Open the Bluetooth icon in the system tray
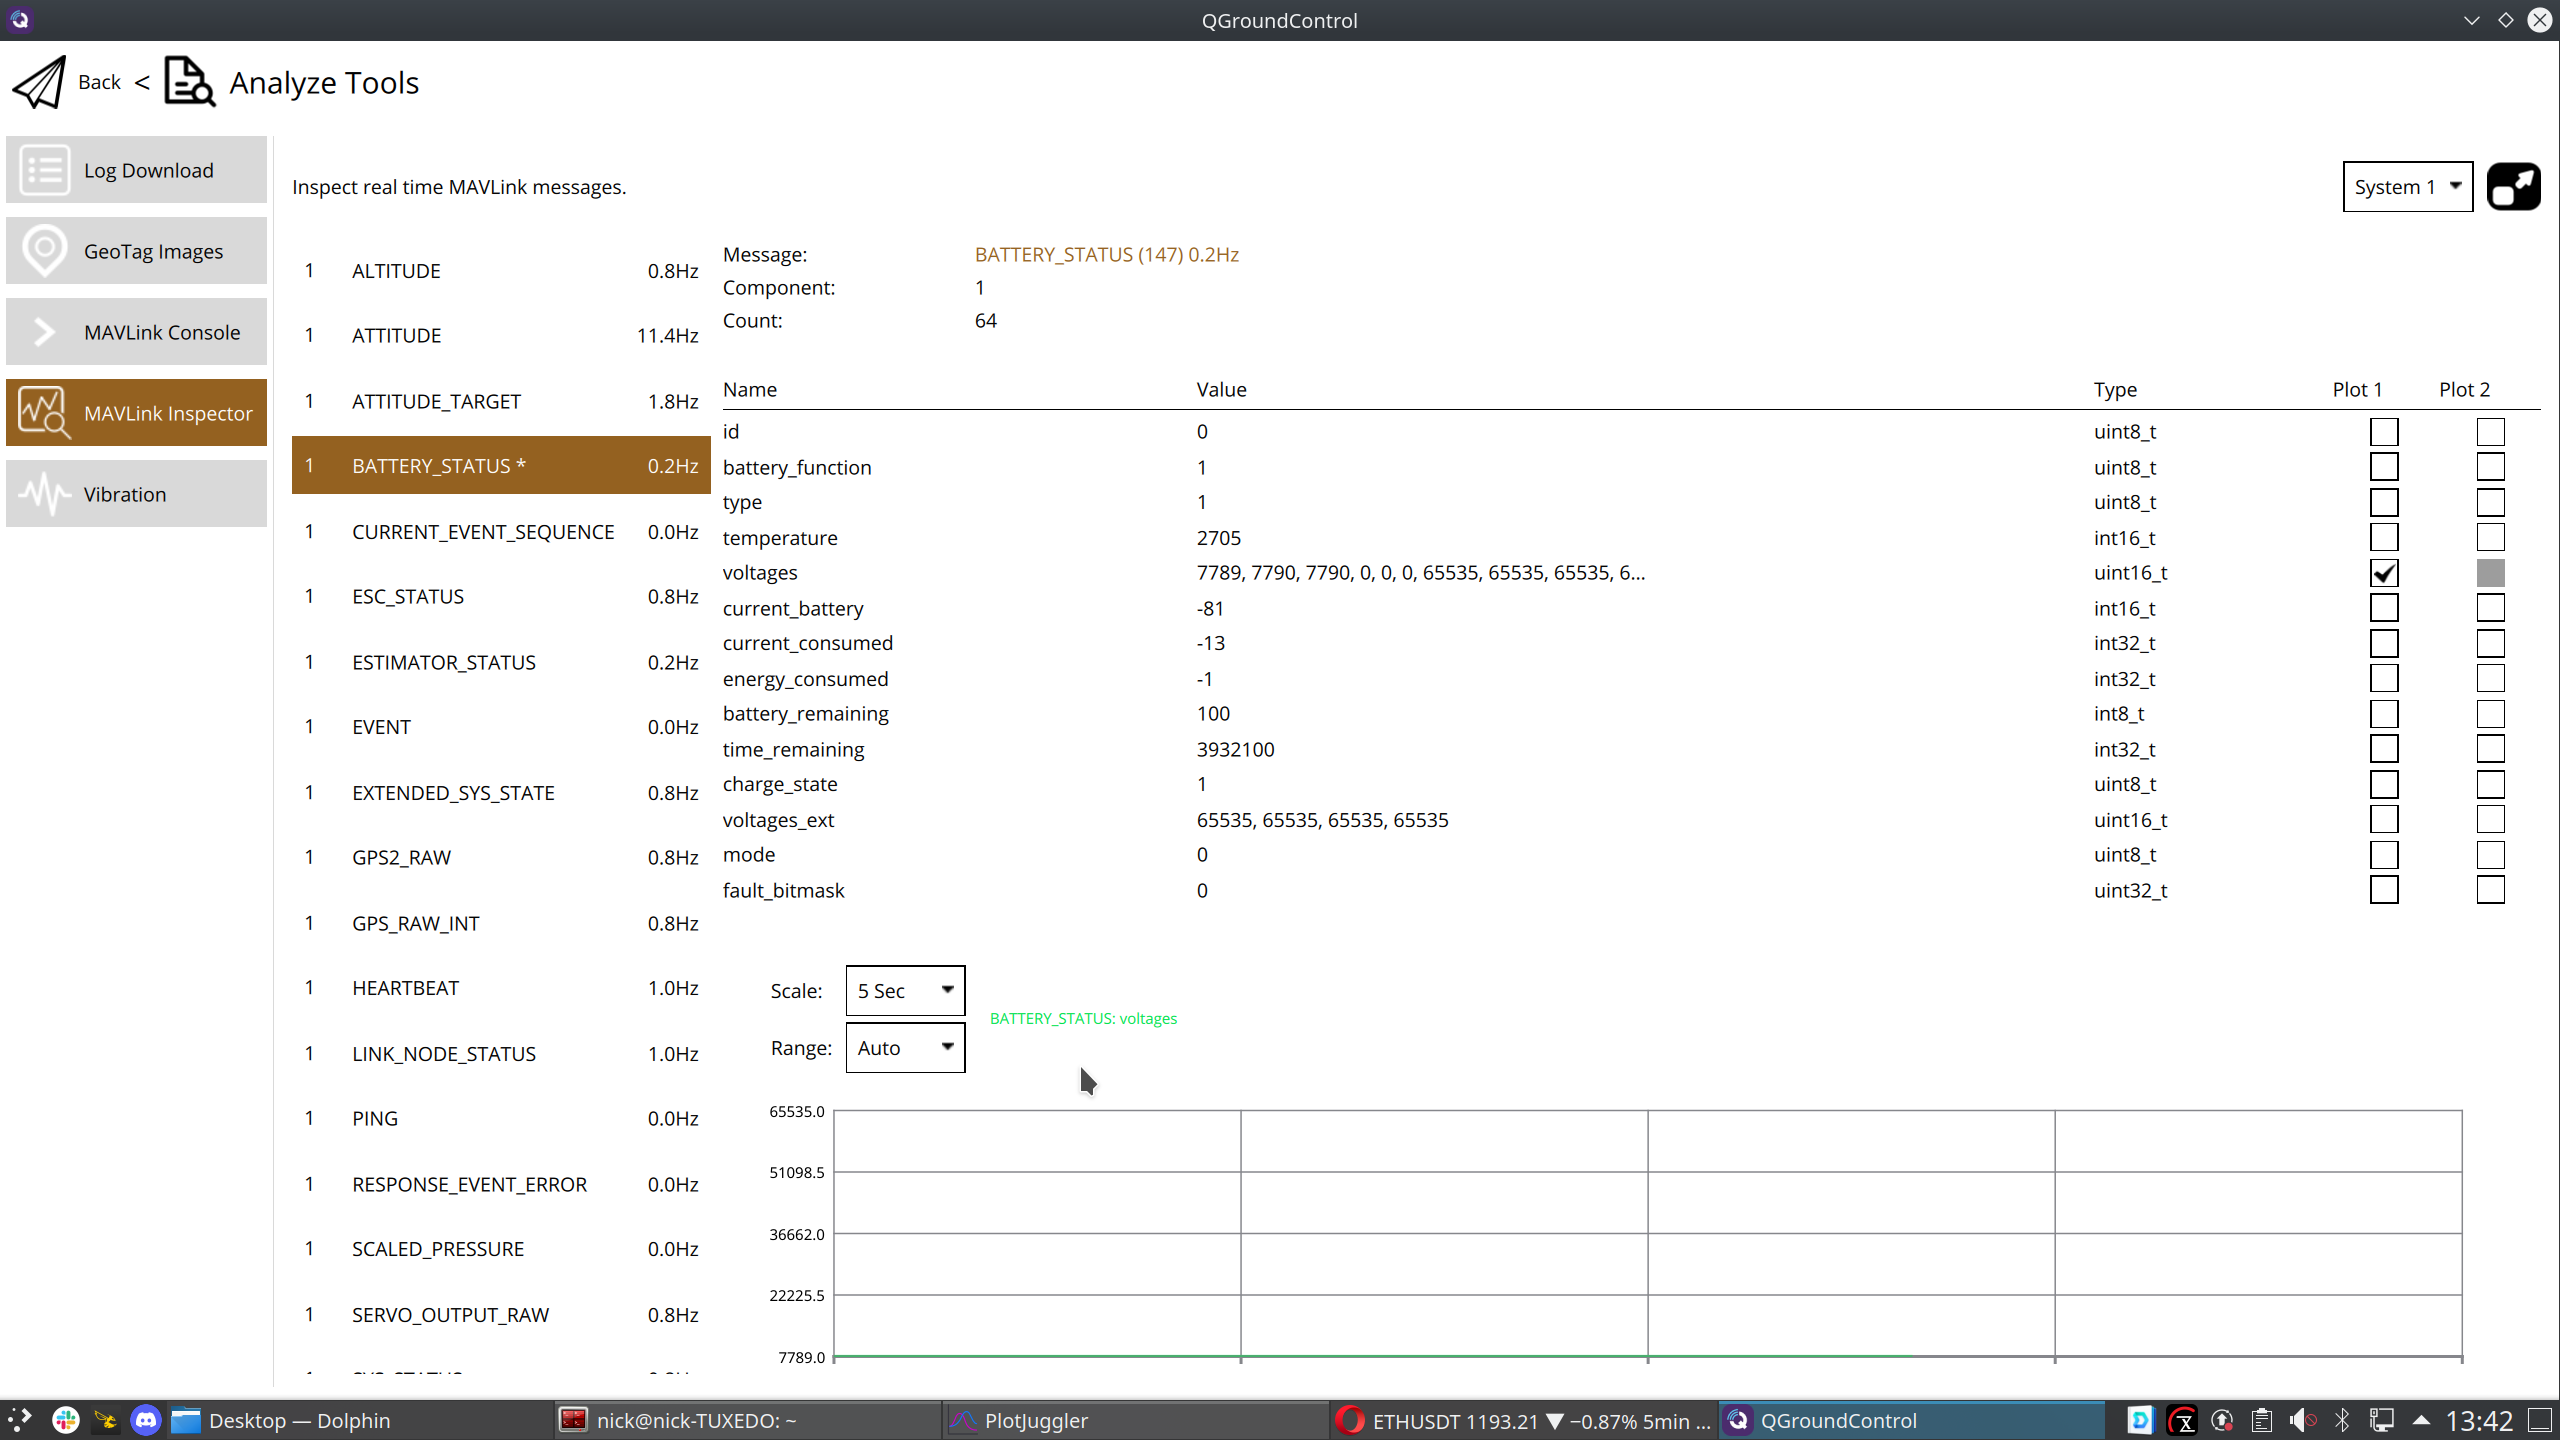Viewport: 2560px width, 1440px height. [2342, 1420]
